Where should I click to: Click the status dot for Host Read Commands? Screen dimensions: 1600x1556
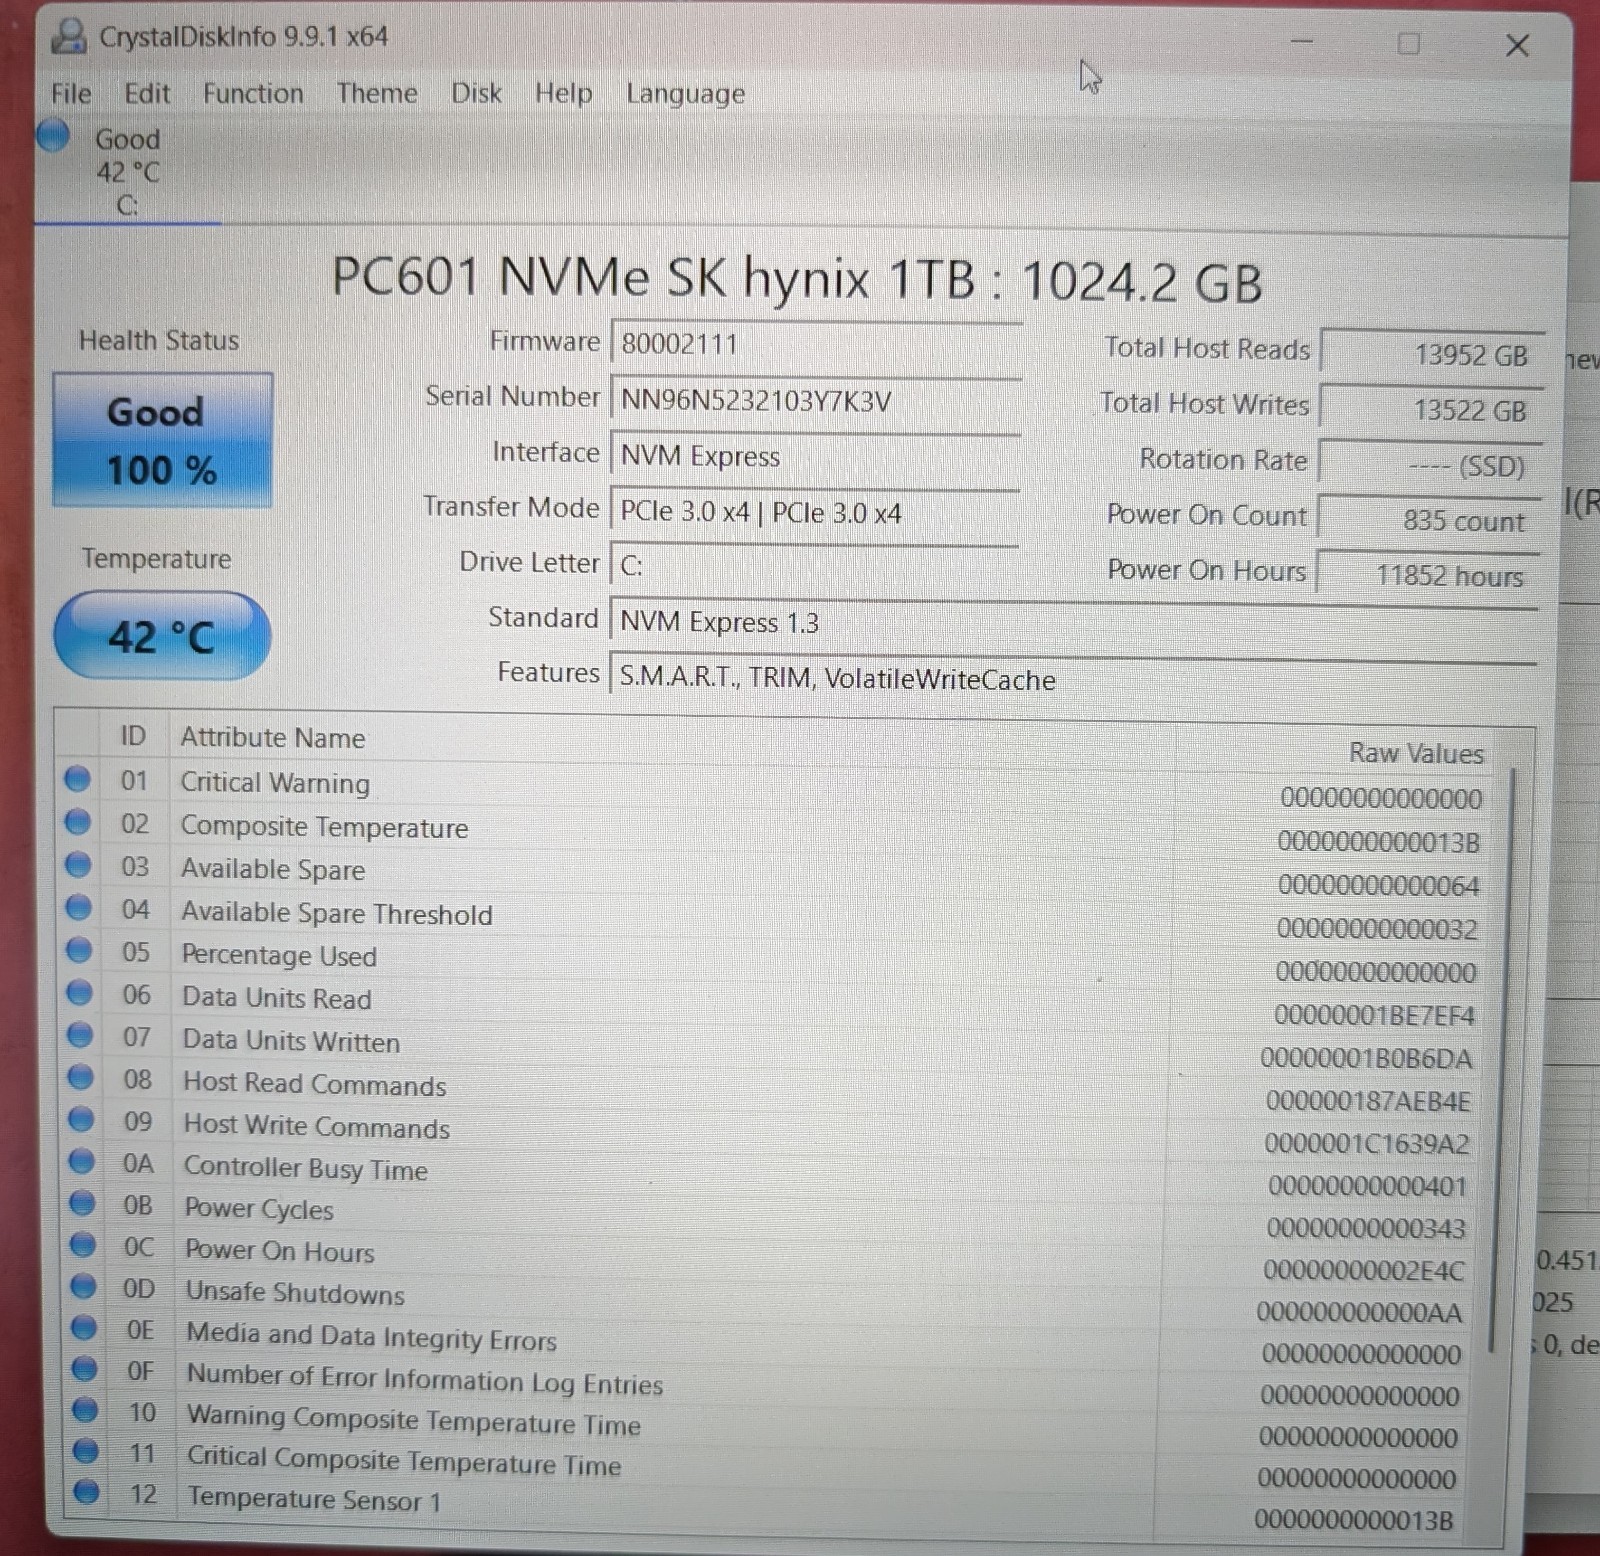pyautogui.click(x=80, y=1077)
